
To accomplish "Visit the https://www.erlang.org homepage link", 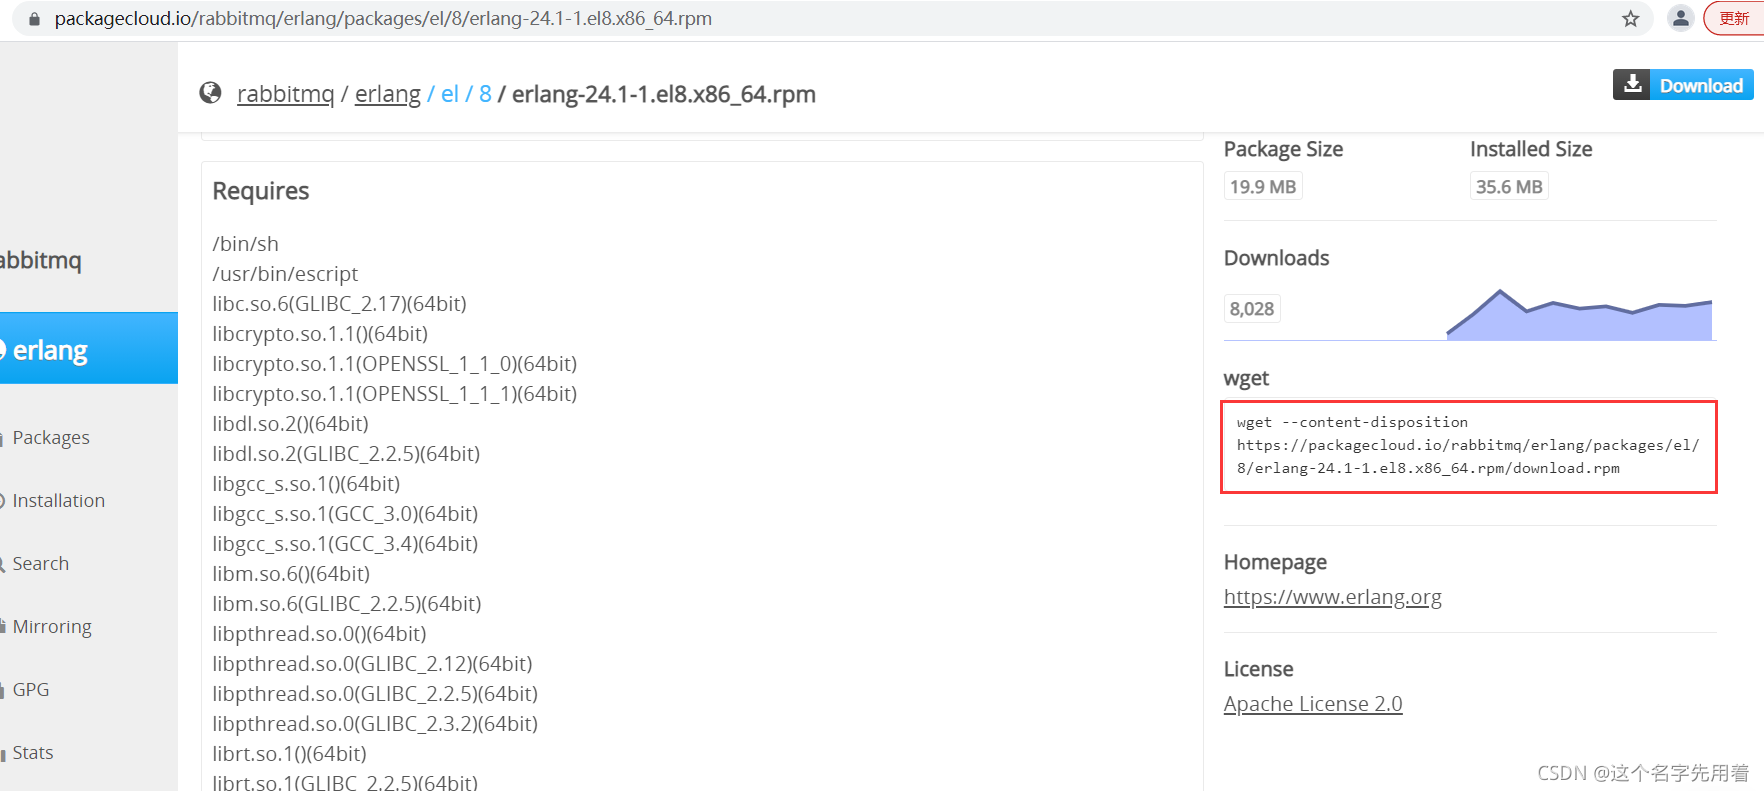I will (x=1333, y=597).
